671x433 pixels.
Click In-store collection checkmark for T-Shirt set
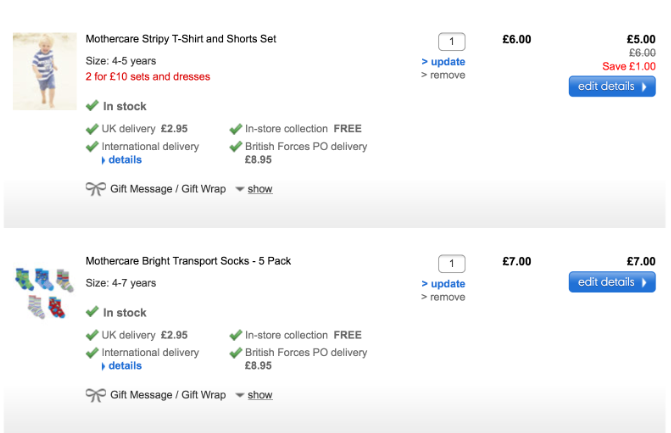click(x=236, y=128)
